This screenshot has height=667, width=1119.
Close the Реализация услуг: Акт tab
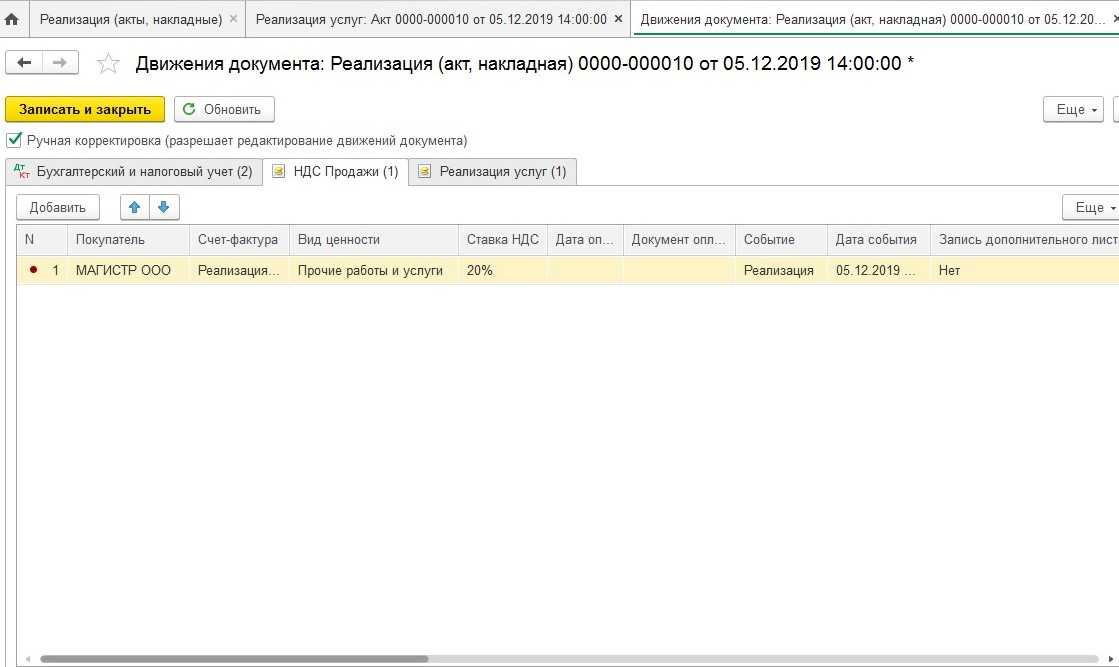(x=618, y=19)
